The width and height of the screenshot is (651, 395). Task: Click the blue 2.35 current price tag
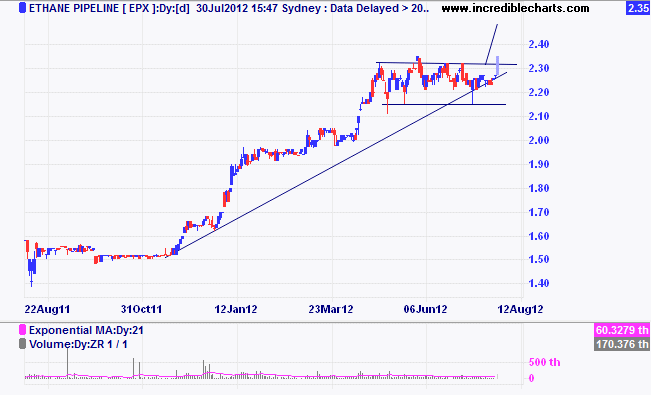(x=638, y=8)
